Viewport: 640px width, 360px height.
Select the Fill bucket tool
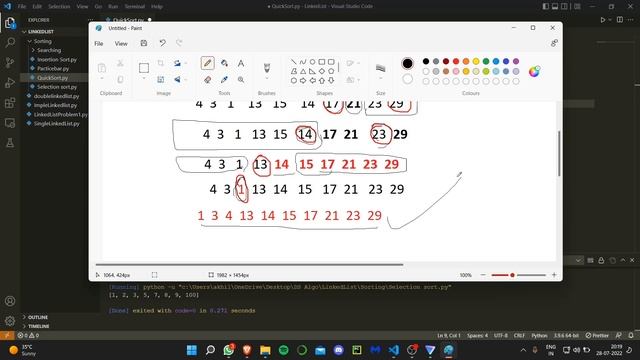224,63
